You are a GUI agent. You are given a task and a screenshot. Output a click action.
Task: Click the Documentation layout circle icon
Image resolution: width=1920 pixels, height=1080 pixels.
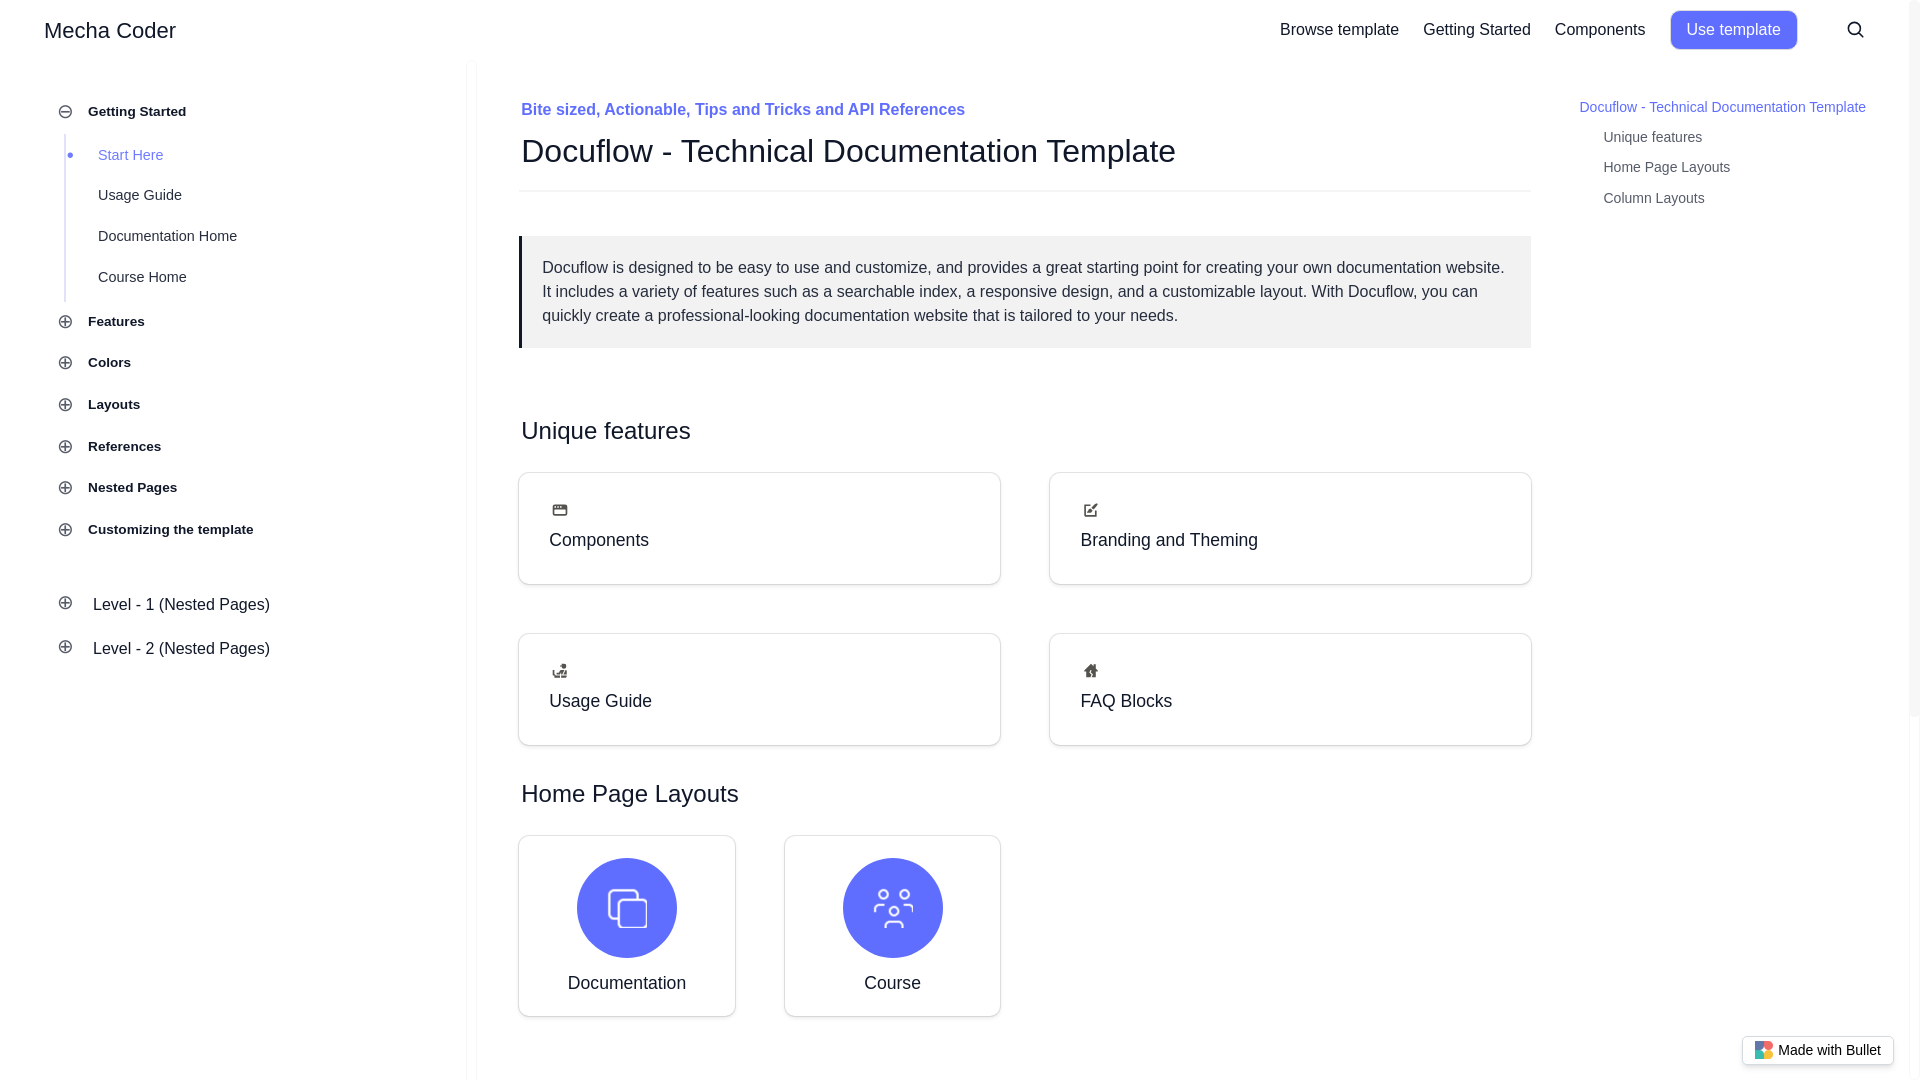tap(627, 908)
